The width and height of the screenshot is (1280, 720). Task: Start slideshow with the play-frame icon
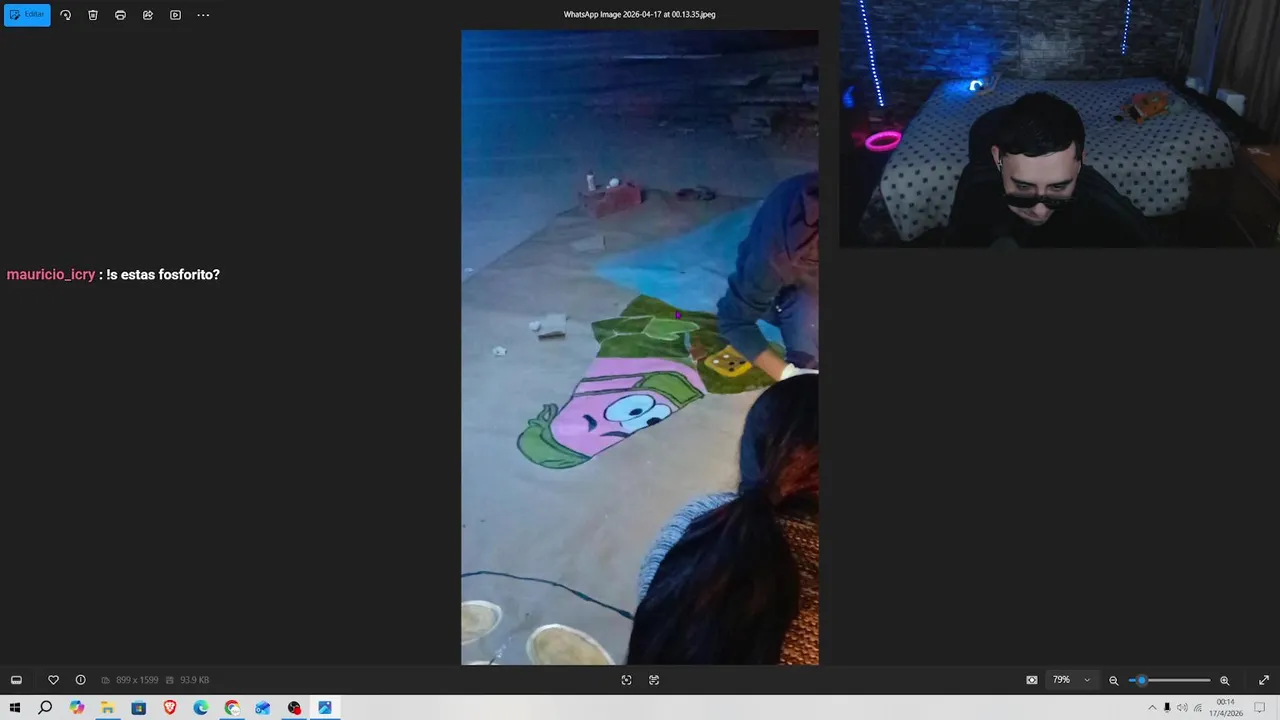coord(175,15)
